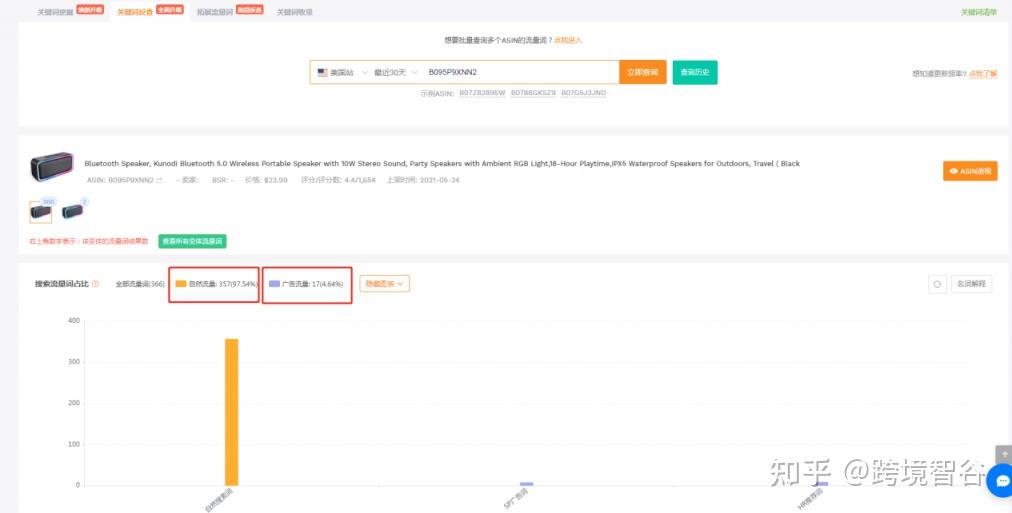Click the round refresh icon beside 名词解释
The image size is (1012, 513).
click(x=937, y=284)
